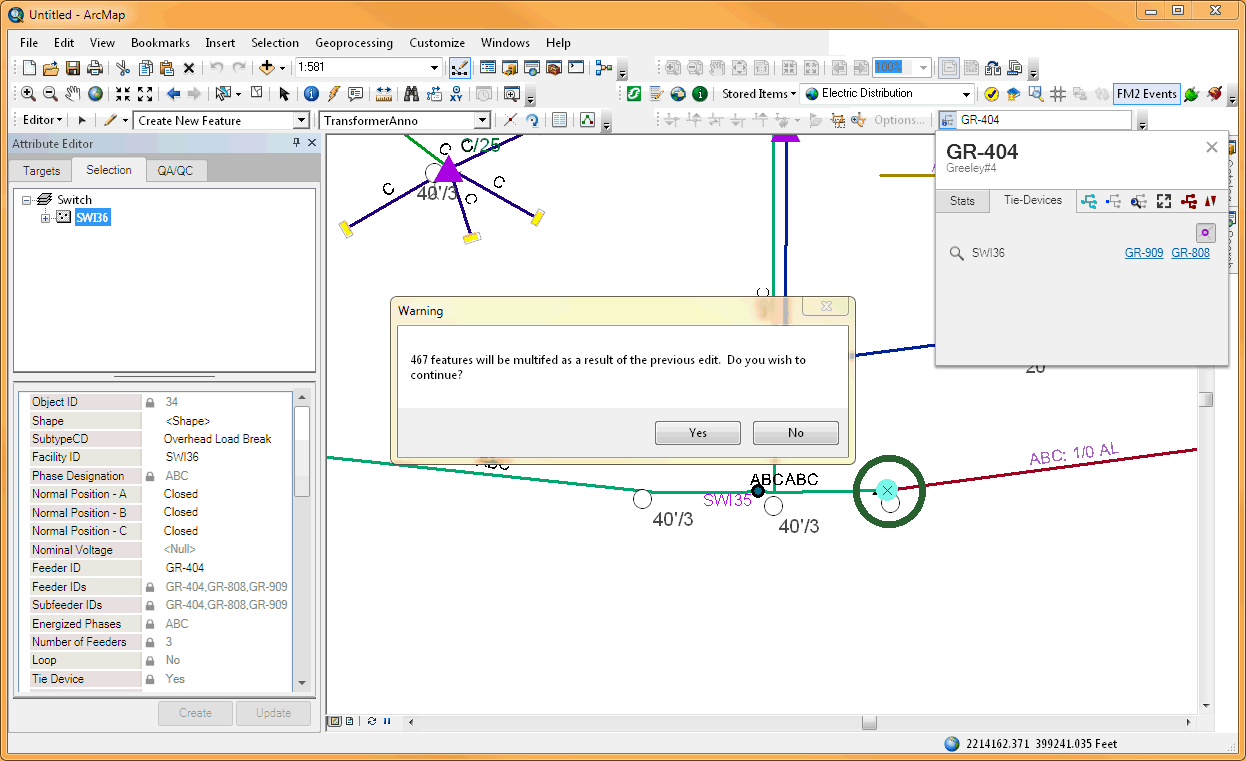This screenshot has width=1246, height=761.
Task: Activate the Pan tool
Action: click(x=73, y=93)
